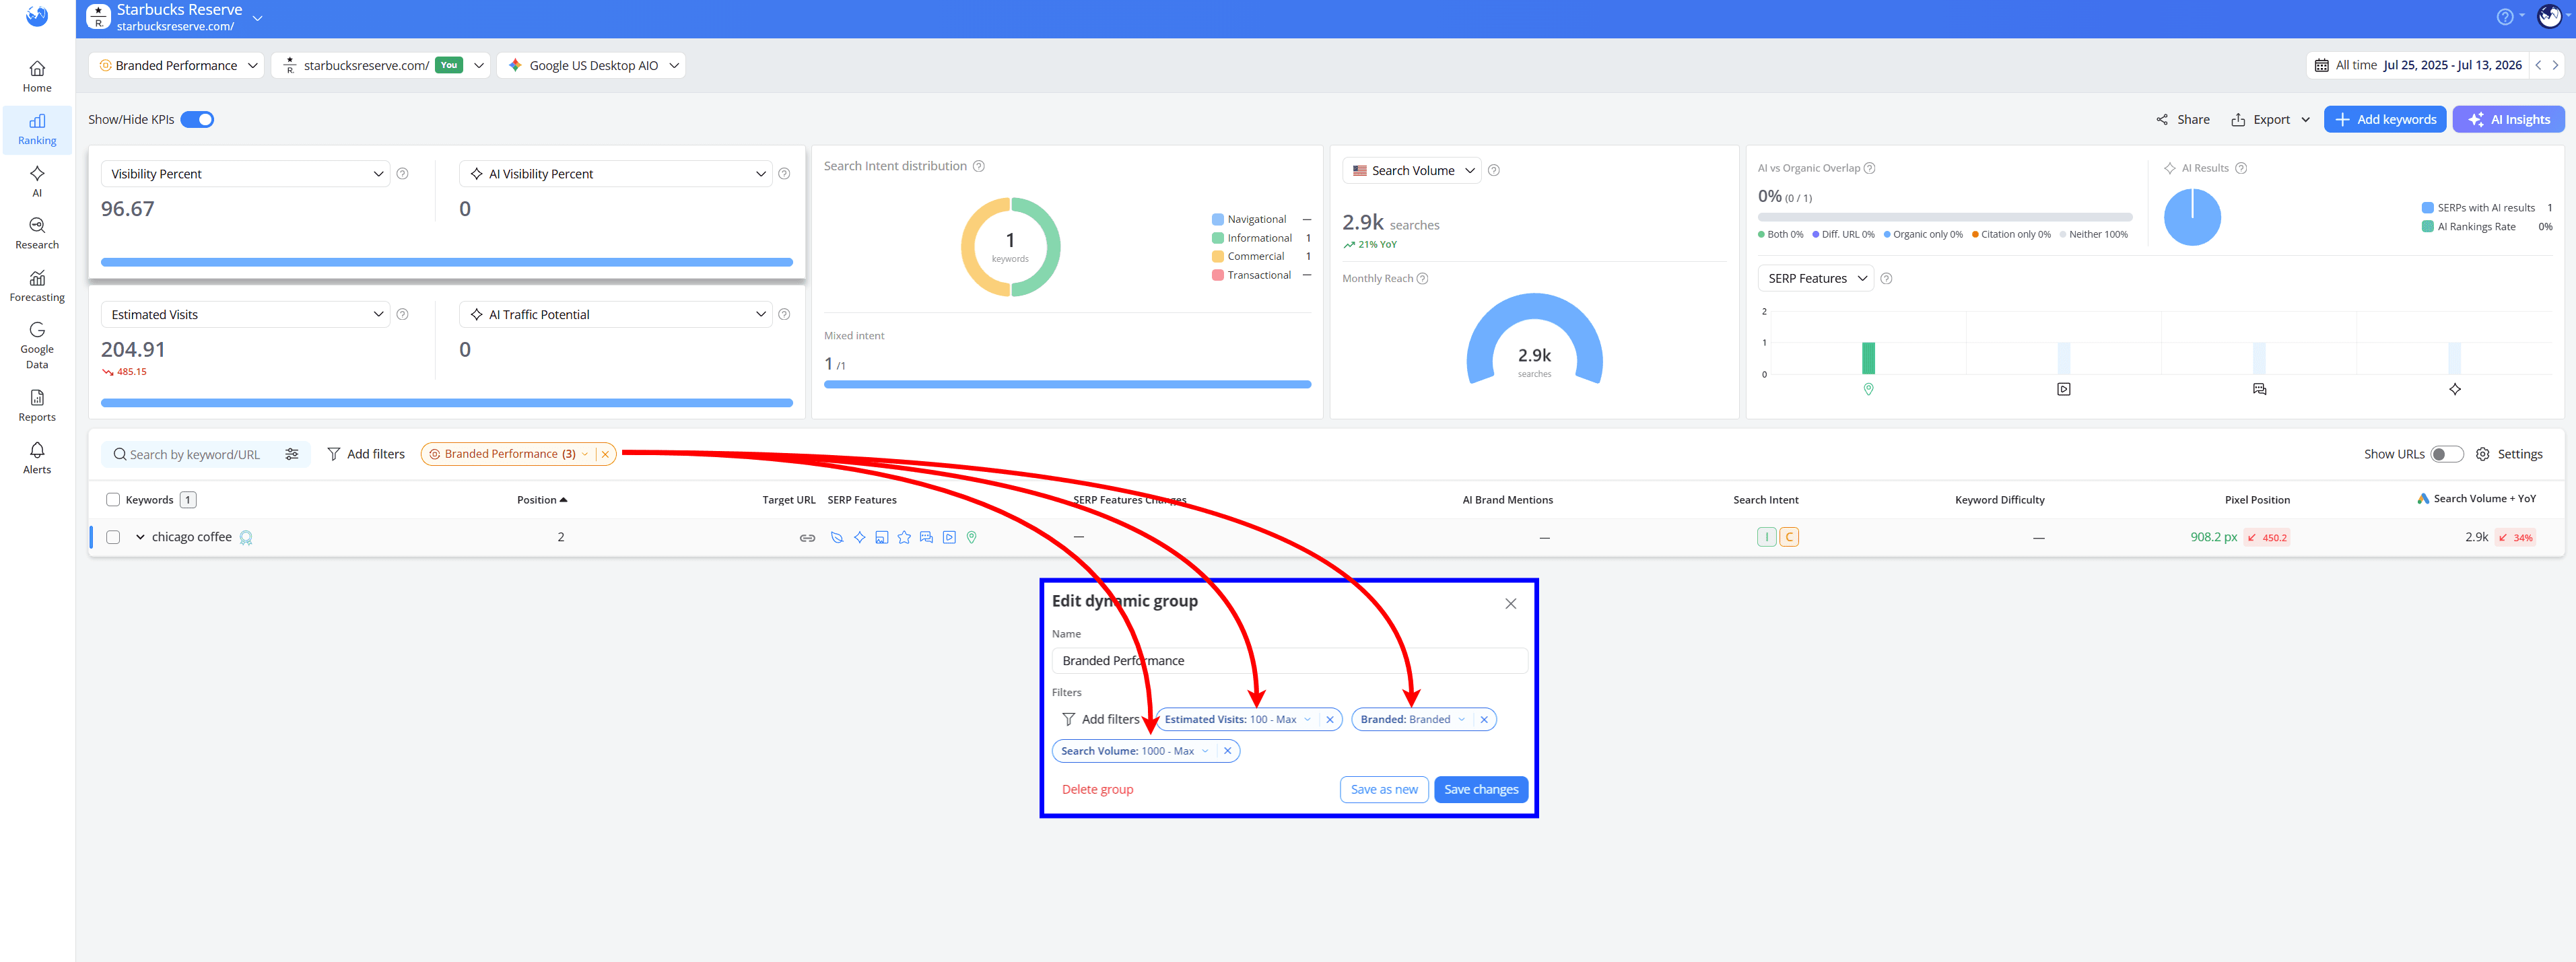Open the Research sidebar section
This screenshot has height=962, width=2576.
tap(37, 234)
